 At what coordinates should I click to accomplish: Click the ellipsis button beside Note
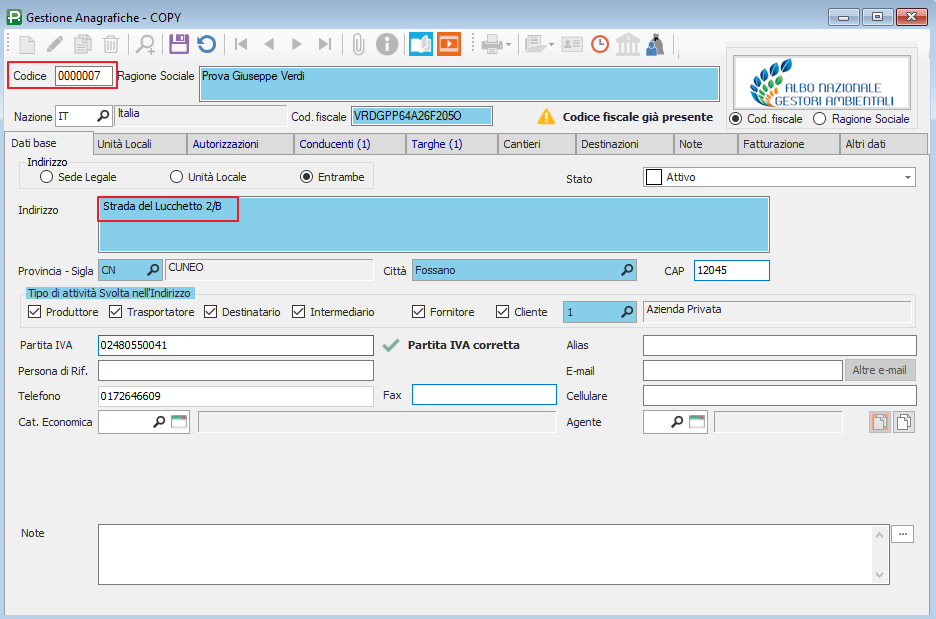pyautogui.click(x=903, y=534)
